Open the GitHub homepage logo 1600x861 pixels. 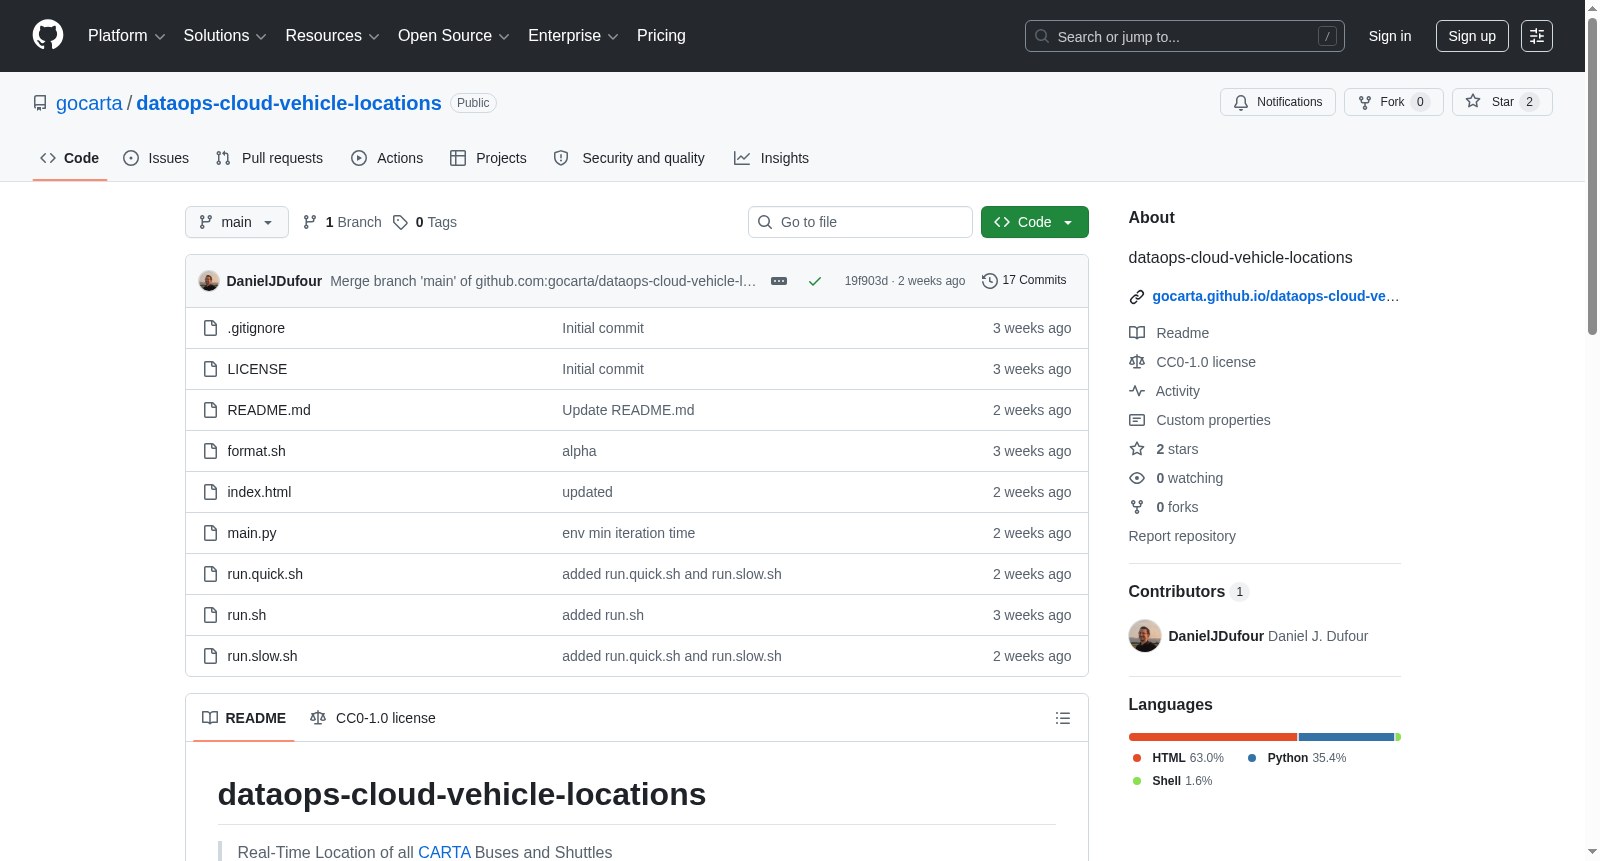click(48, 36)
